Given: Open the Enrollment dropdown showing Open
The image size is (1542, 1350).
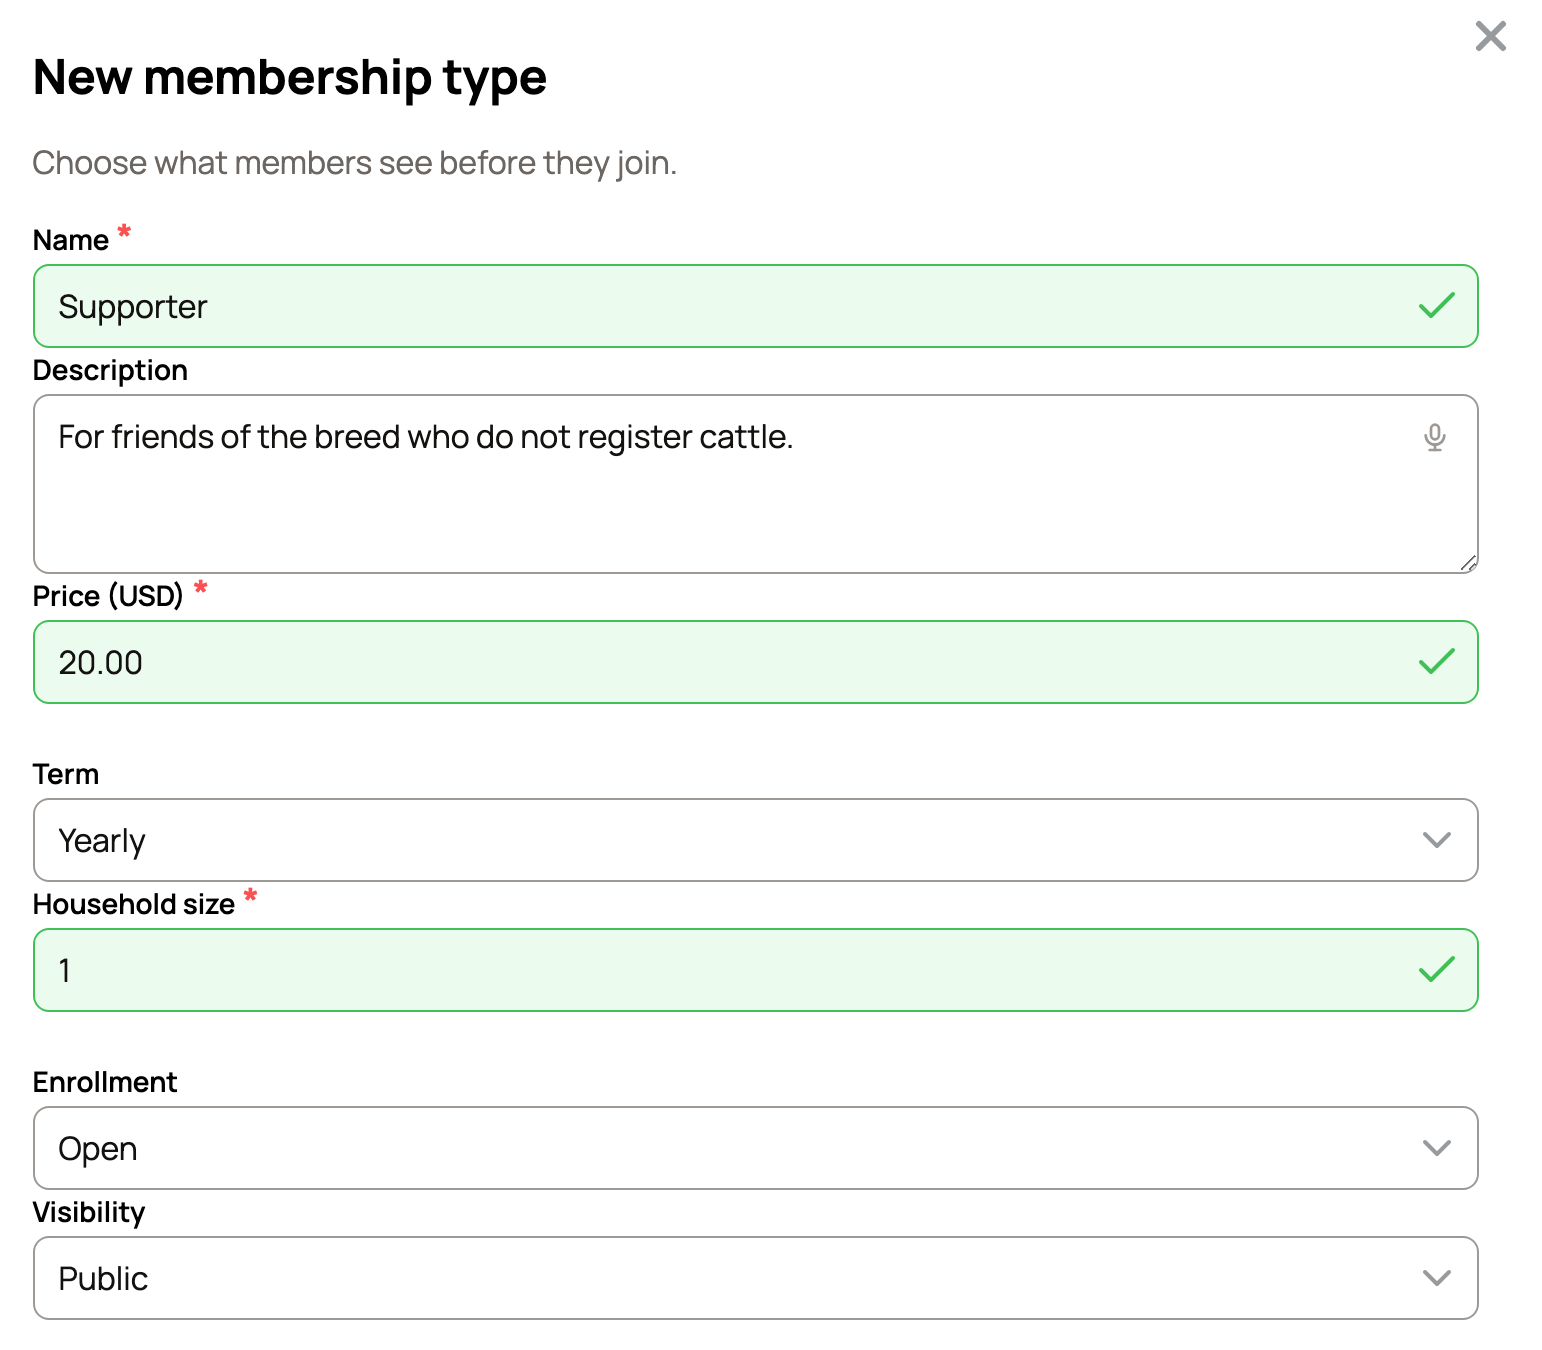Looking at the screenshot, I should (x=756, y=1148).
